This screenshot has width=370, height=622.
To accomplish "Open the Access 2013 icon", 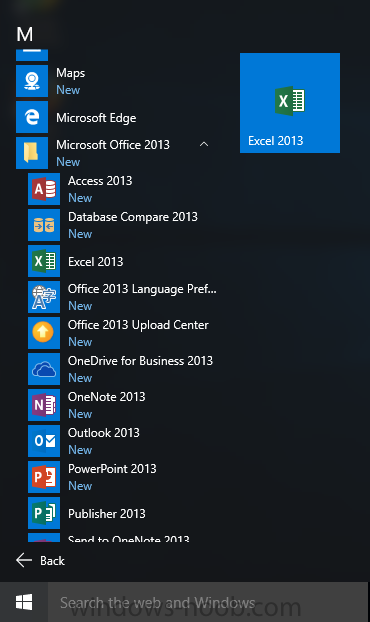I will pos(44,189).
